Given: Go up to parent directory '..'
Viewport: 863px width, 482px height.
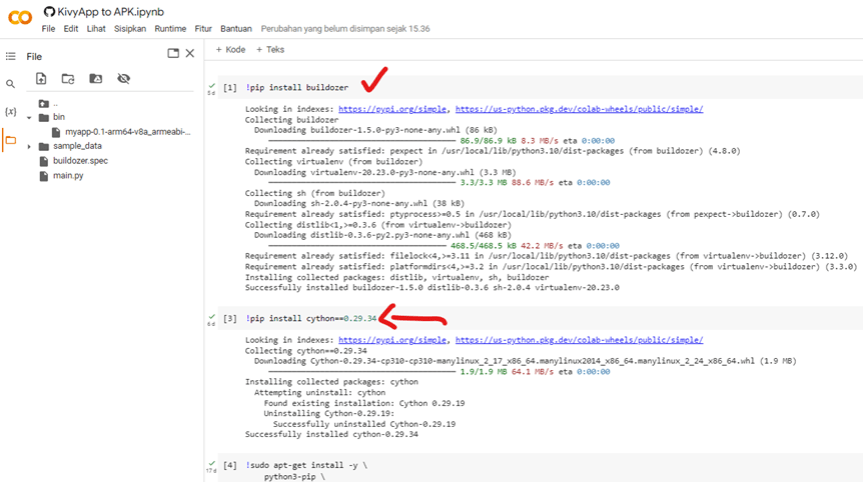Looking at the screenshot, I should (55, 103).
